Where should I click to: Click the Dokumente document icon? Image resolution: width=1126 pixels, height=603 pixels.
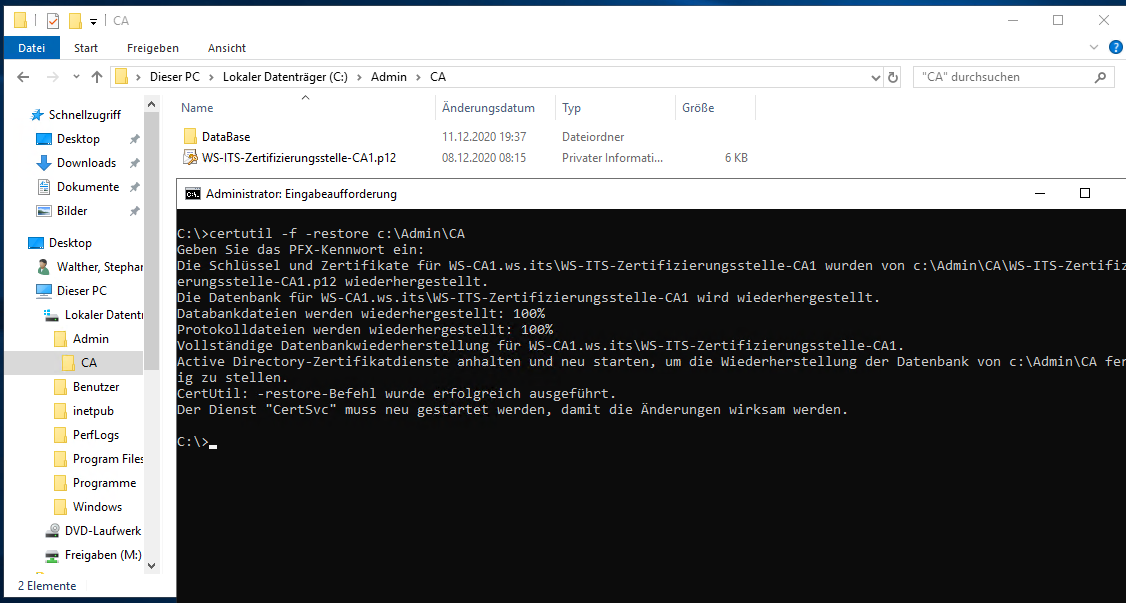point(44,187)
